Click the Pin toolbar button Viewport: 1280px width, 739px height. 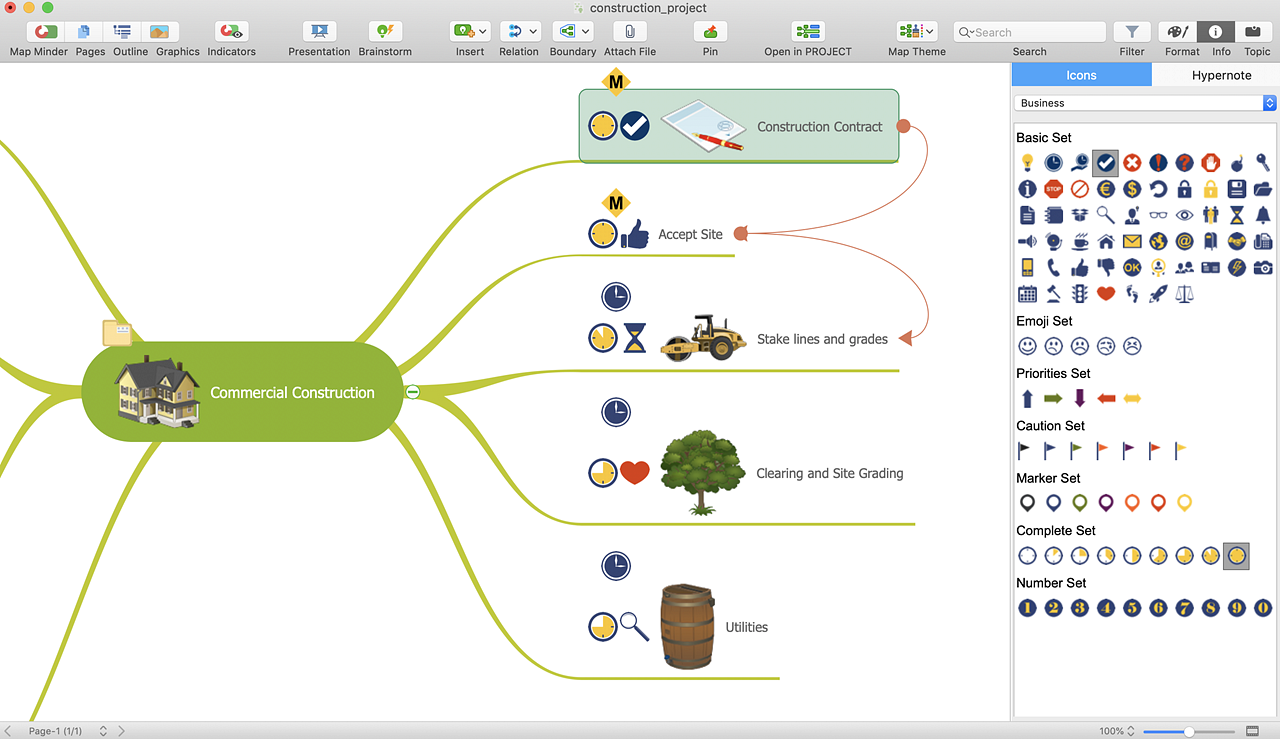[x=710, y=32]
